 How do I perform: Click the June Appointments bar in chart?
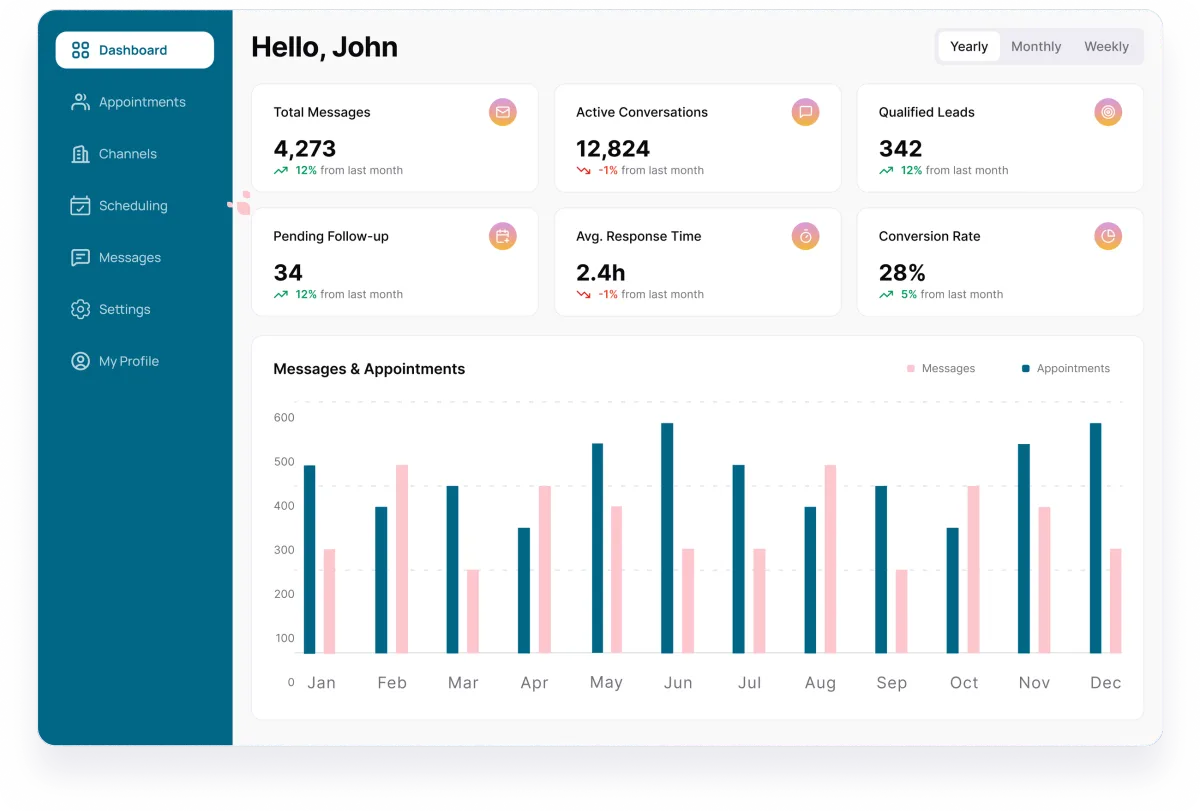[x=667, y=538]
